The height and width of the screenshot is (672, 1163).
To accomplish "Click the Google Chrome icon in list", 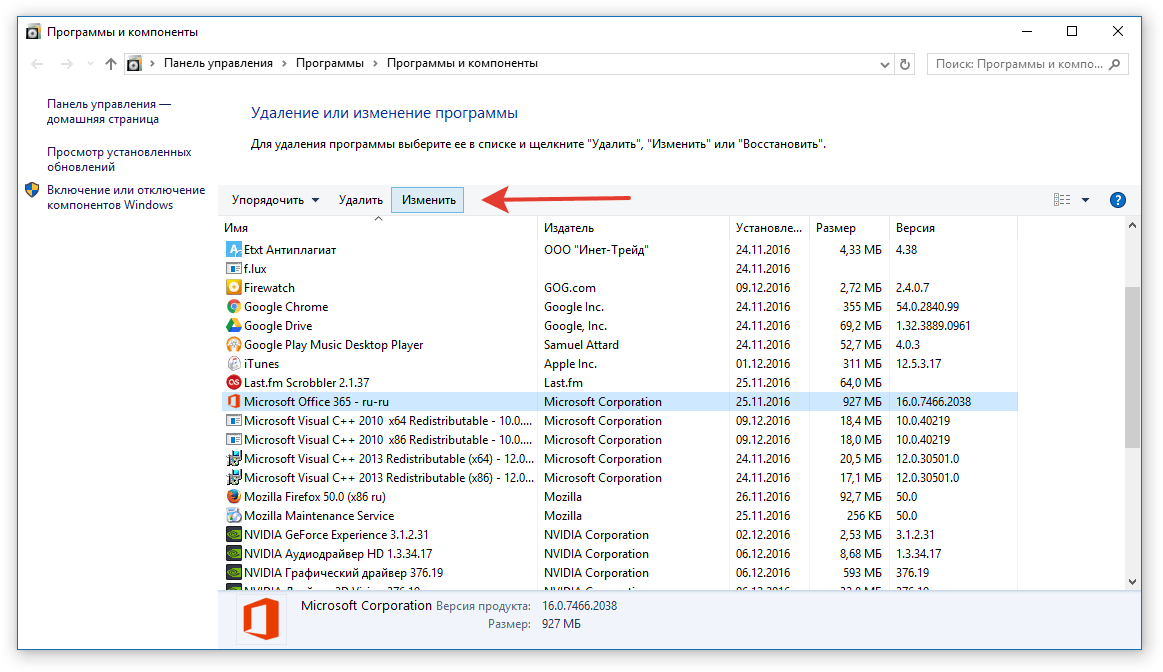I will tap(234, 307).
